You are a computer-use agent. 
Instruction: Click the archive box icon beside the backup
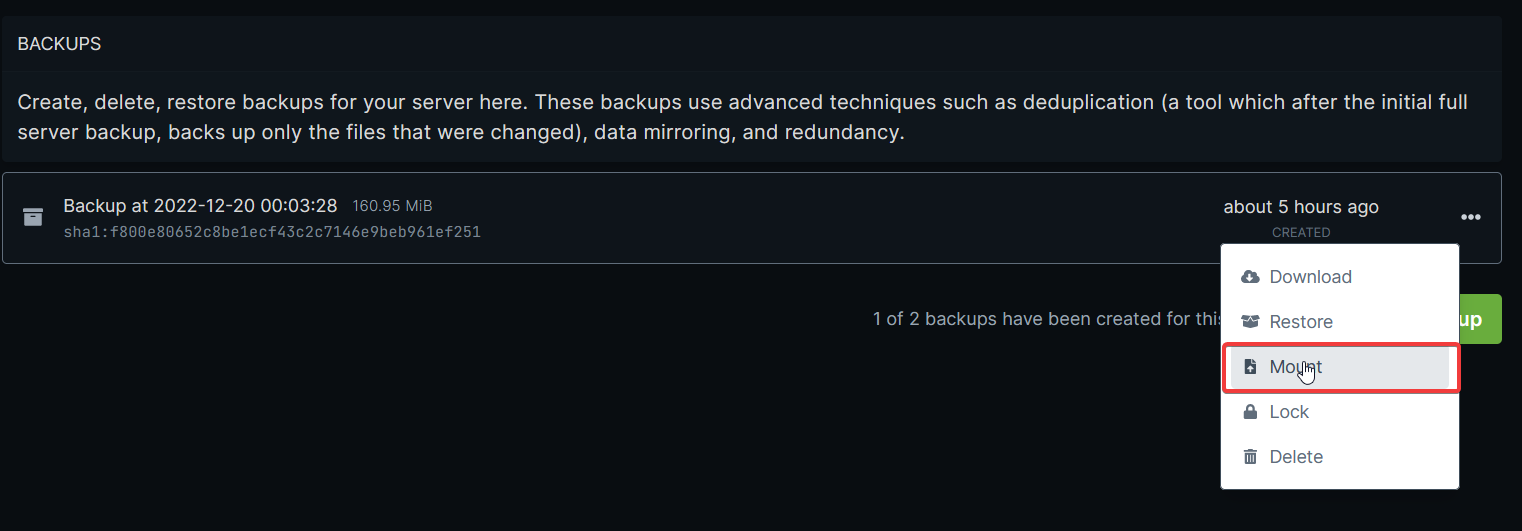pyautogui.click(x=33, y=217)
